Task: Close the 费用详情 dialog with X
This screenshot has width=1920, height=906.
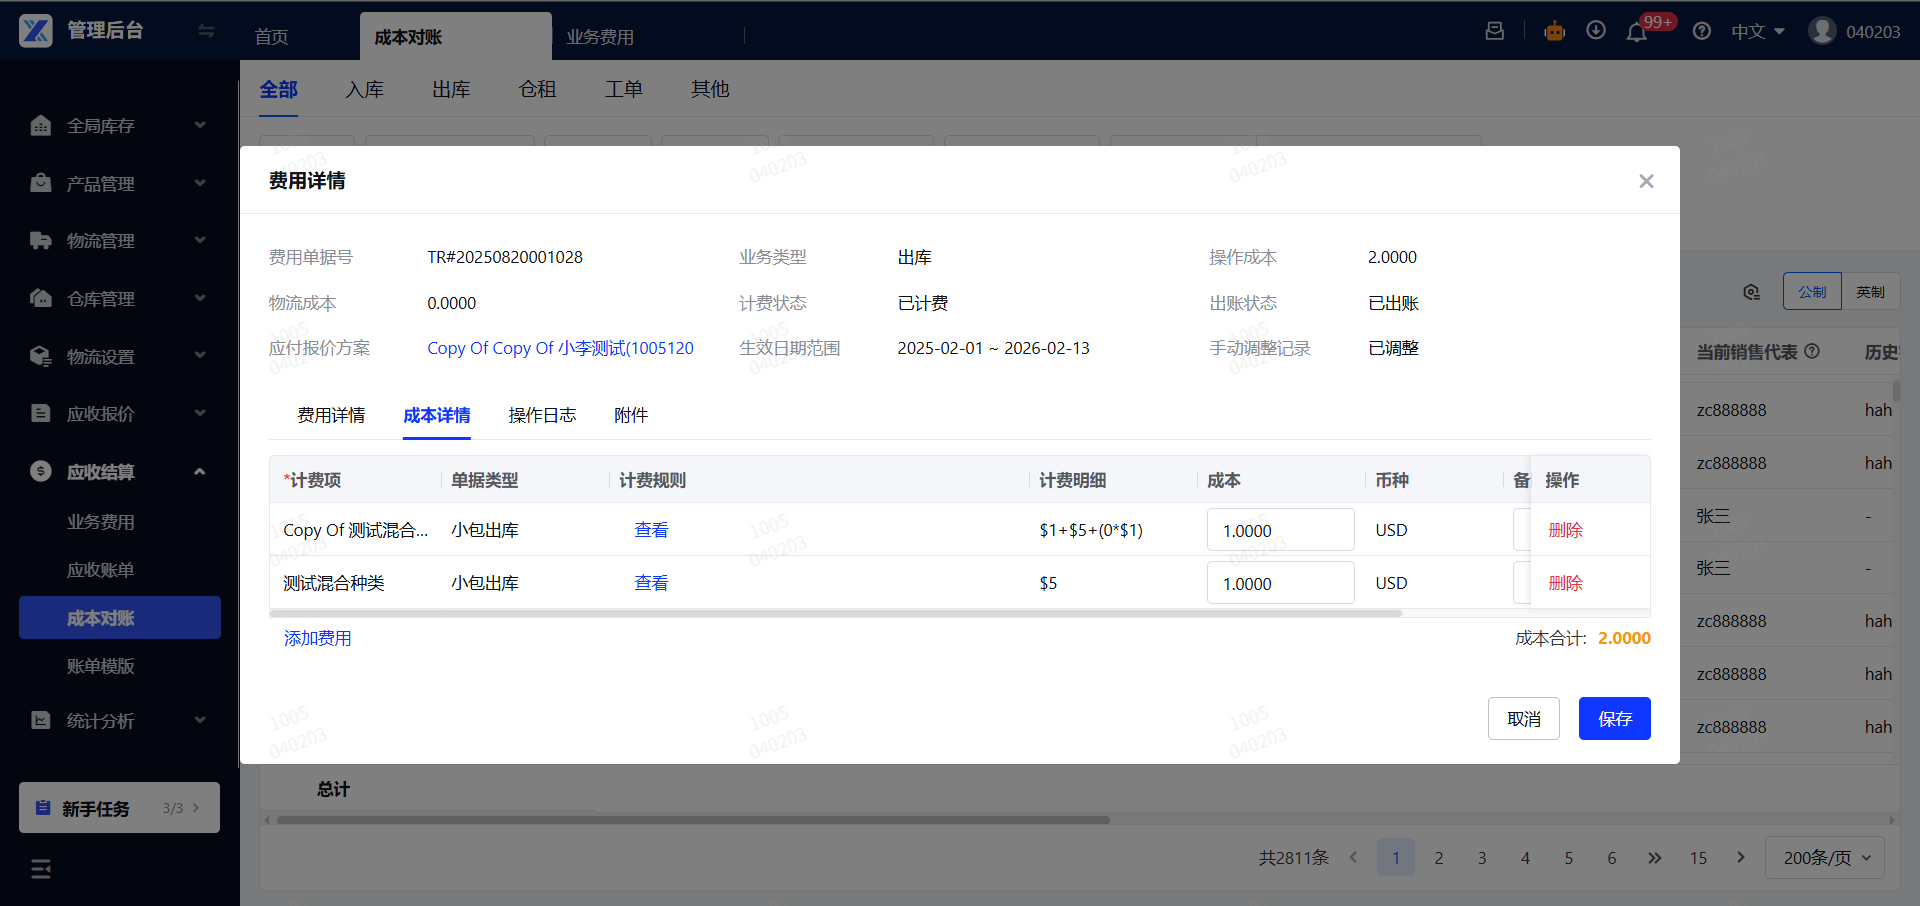Action: pos(1646,181)
